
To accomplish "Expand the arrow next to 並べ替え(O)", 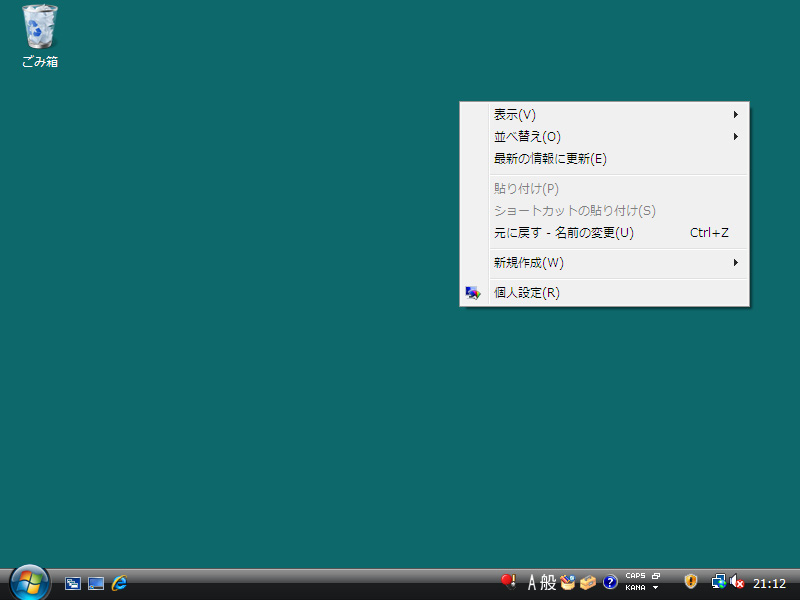I will (x=736, y=137).
